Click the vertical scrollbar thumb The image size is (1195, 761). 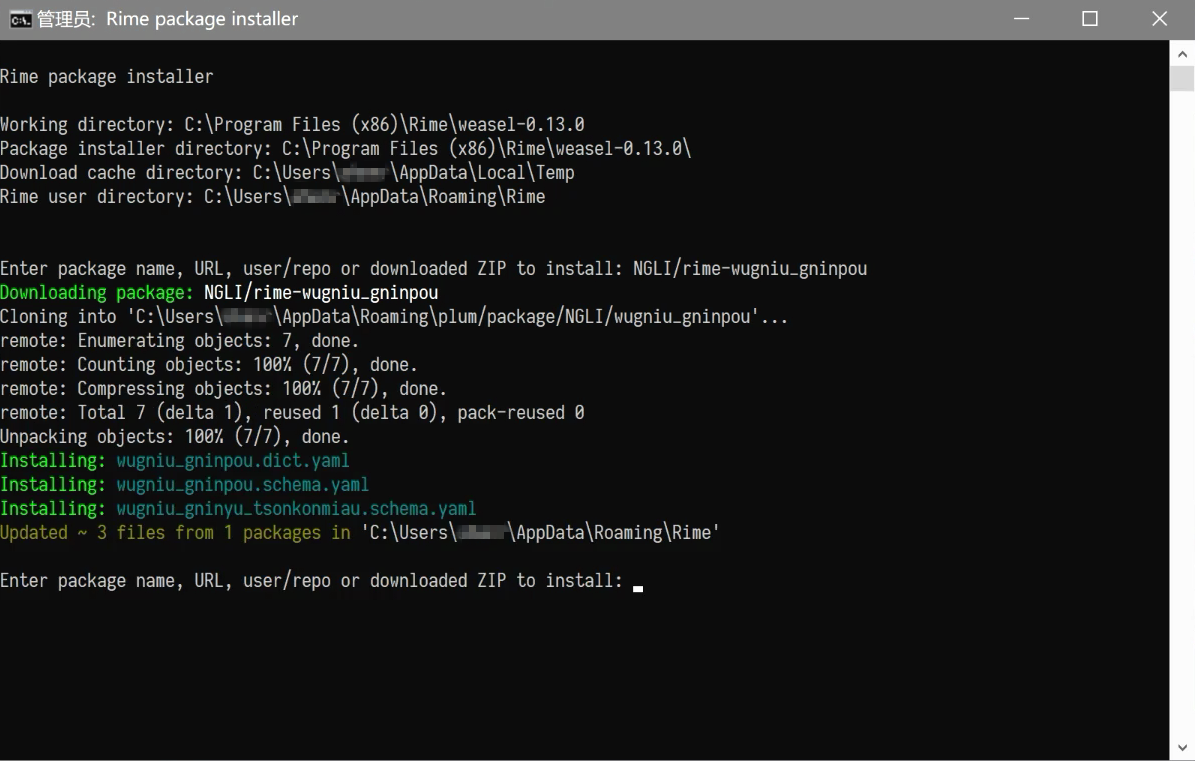[1181, 78]
